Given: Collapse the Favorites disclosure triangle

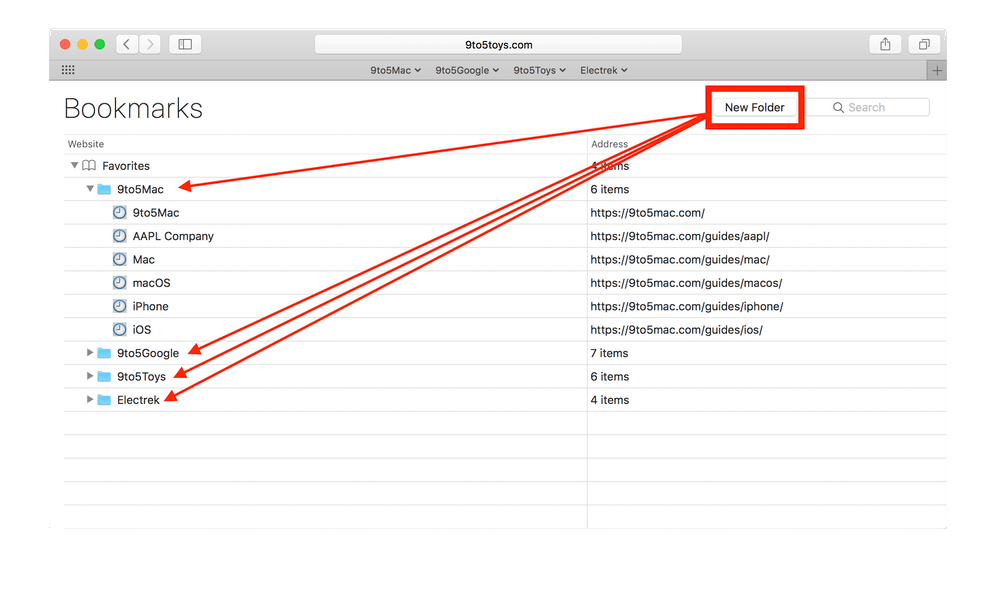Looking at the screenshot, I should click(x=74, y=166).
